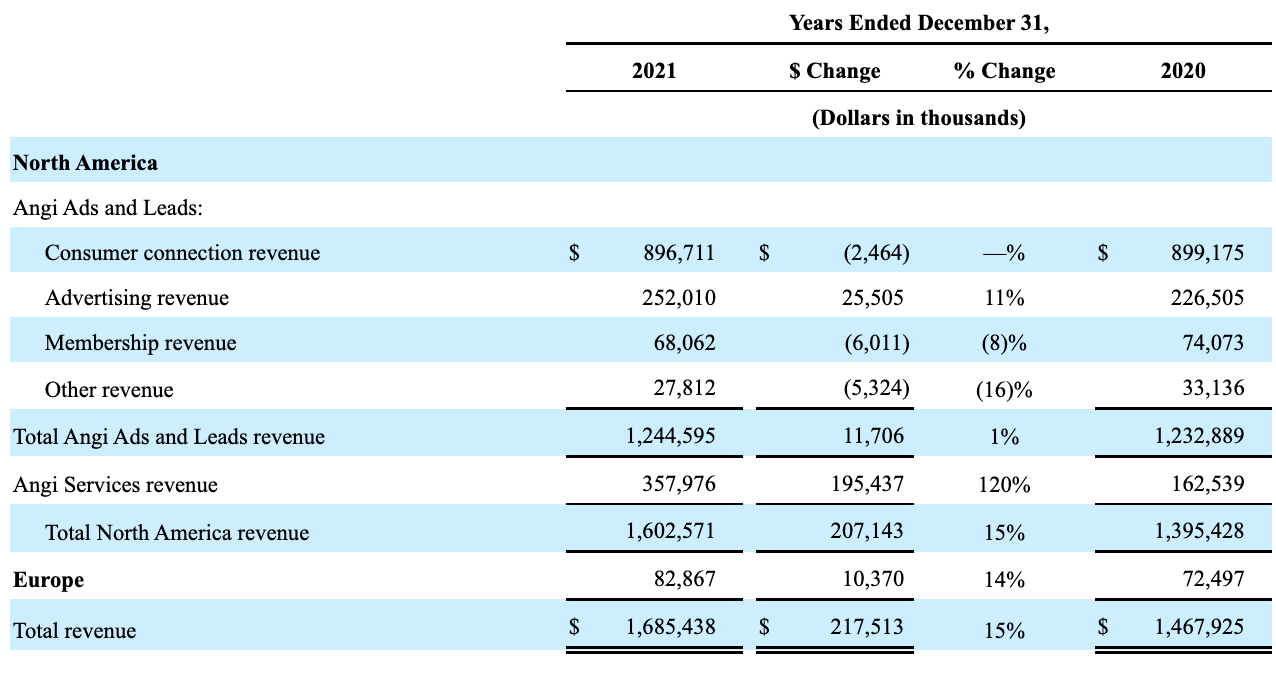
Task: Select the 'Angi Services revenue' row label
Action: pyautogui.click(x=115, y=485)
